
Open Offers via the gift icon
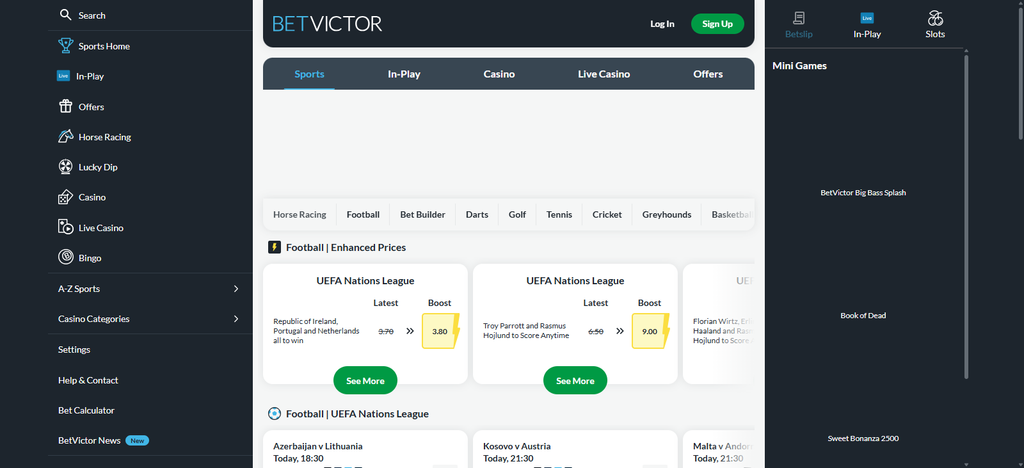click(x=65, y=106)
